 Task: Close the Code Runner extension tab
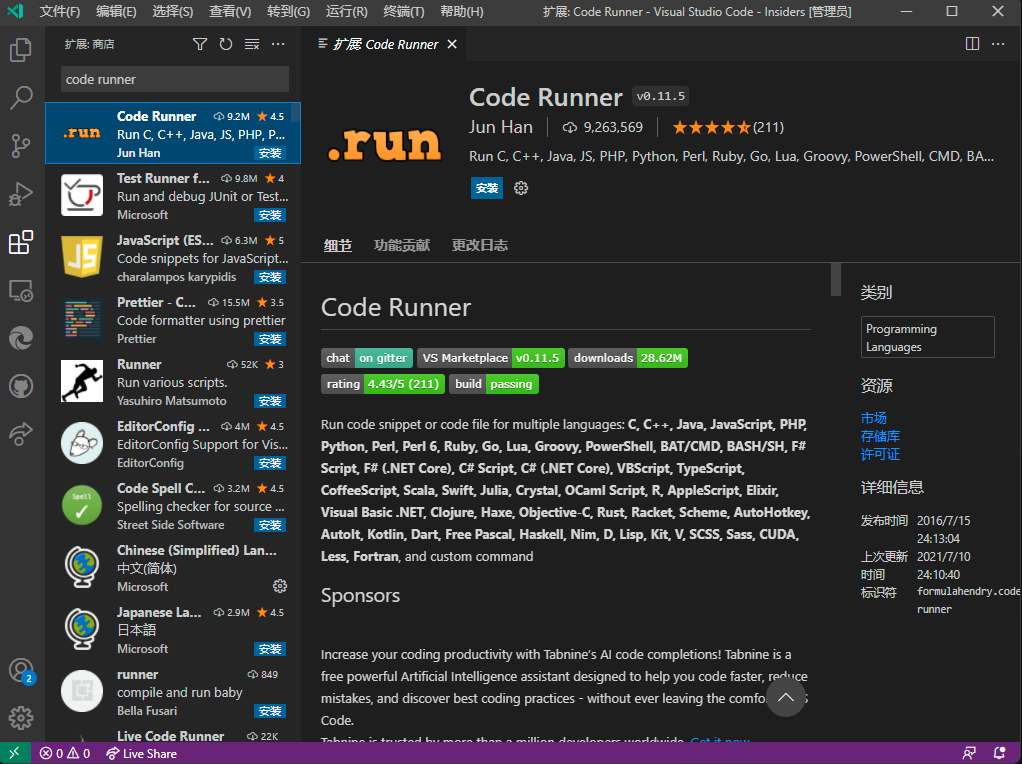tap(452, 44)
